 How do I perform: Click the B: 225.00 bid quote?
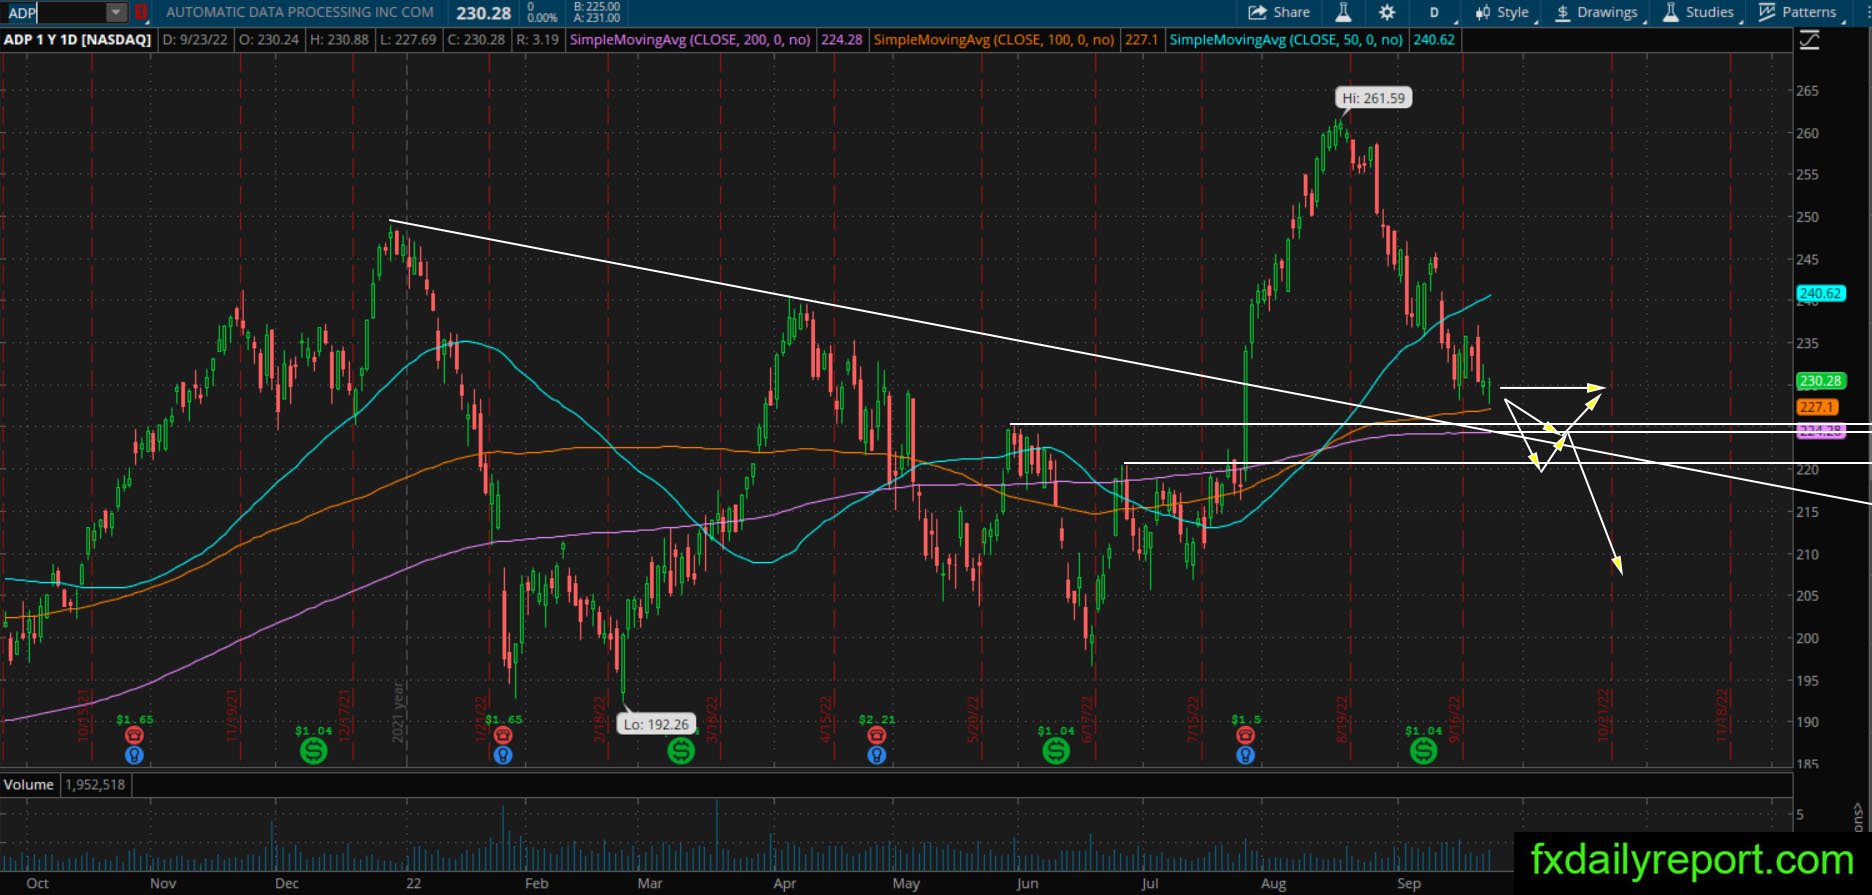[597, 6]
